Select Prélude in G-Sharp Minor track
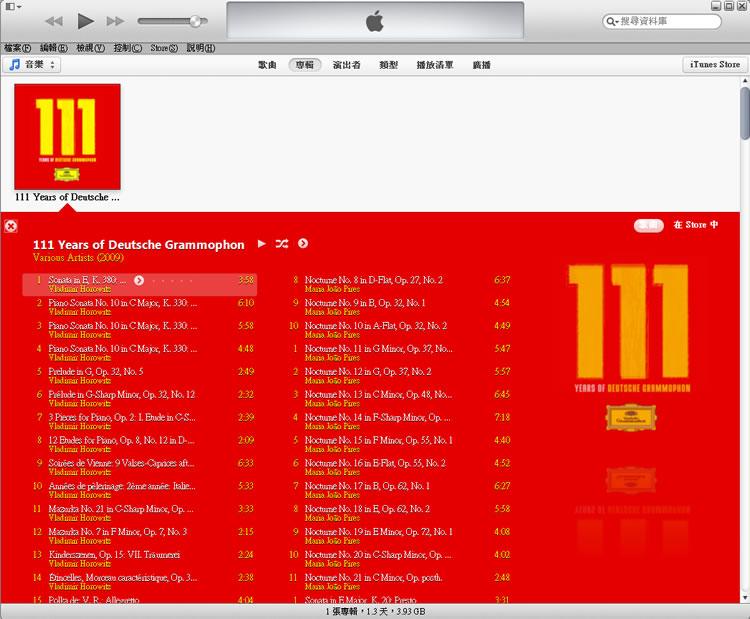This screenshot has height=619, width=750. (140, 398)
